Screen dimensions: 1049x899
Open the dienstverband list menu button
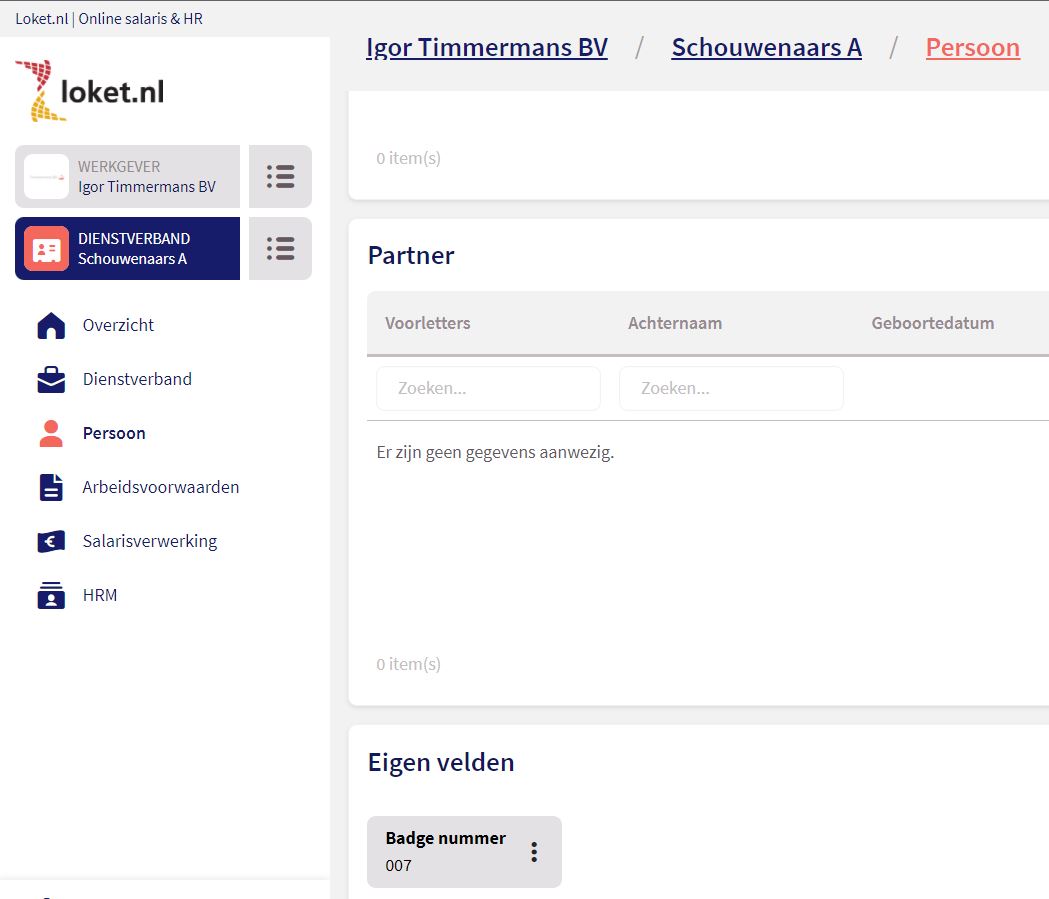tap(280, 249)
